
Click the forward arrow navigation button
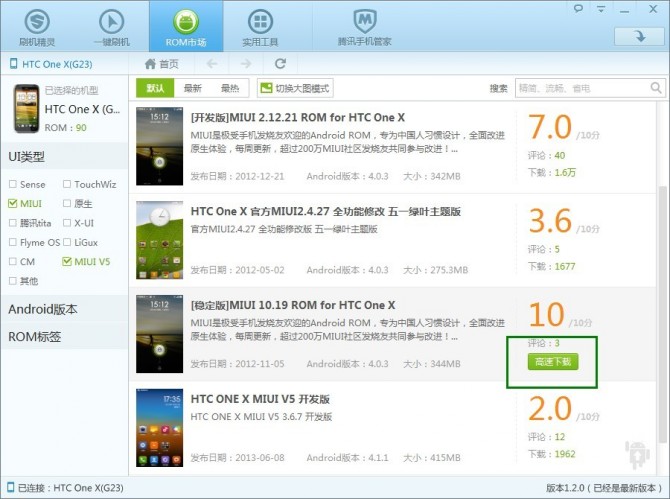[x=246, y=64]
